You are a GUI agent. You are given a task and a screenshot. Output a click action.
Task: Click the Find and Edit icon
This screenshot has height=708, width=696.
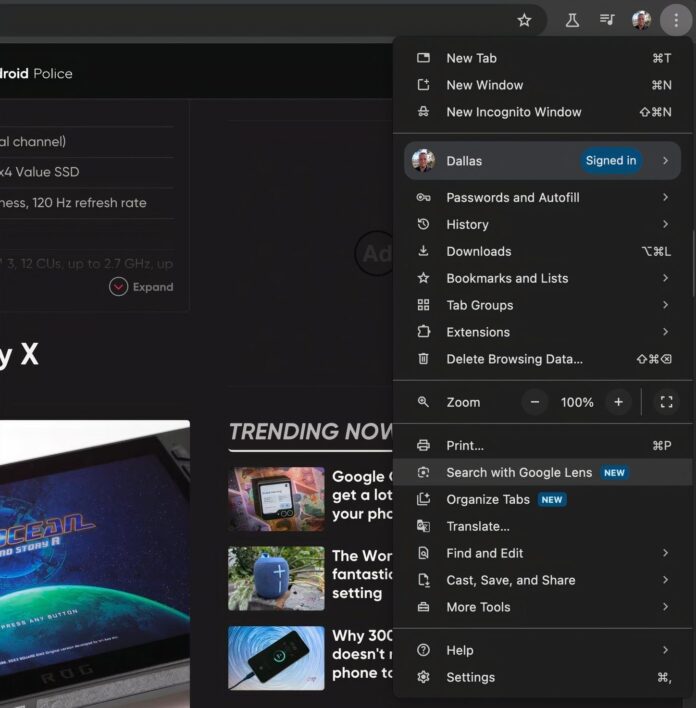[x=423, y=553]
